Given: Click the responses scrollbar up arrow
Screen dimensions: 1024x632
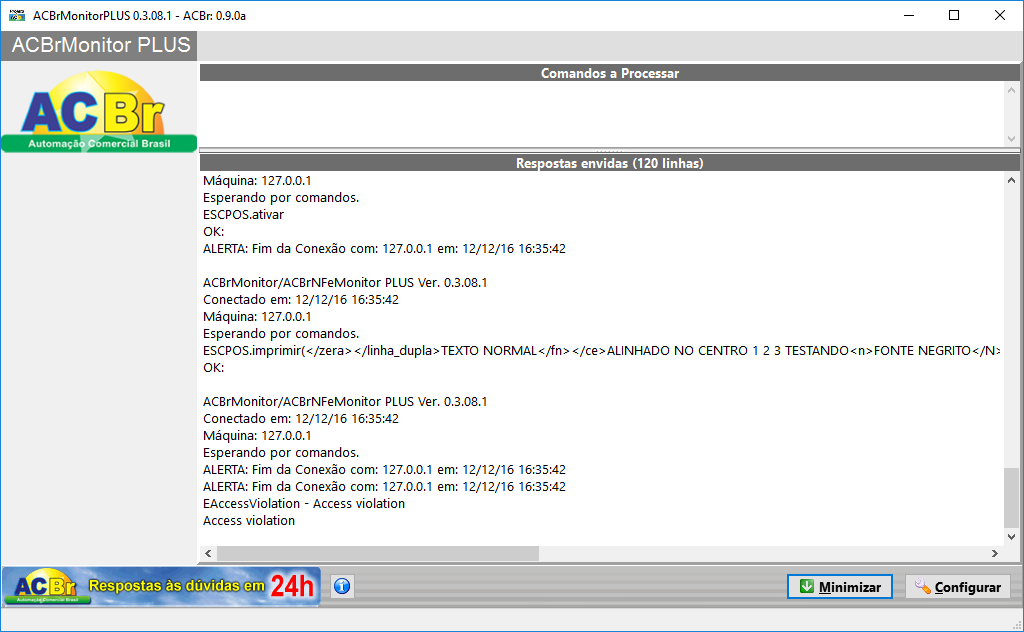Looking at the screenshot, I should [x=1011, y=180].
